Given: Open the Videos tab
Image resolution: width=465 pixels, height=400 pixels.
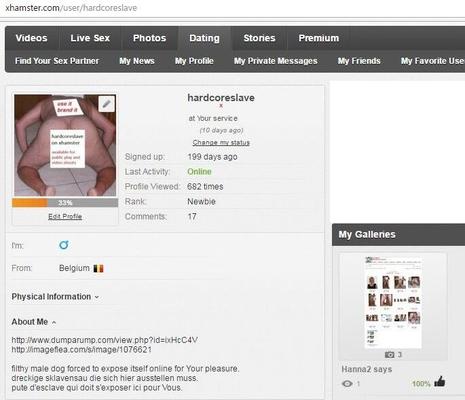Looking at the screenshot, I should click(31, 38).
